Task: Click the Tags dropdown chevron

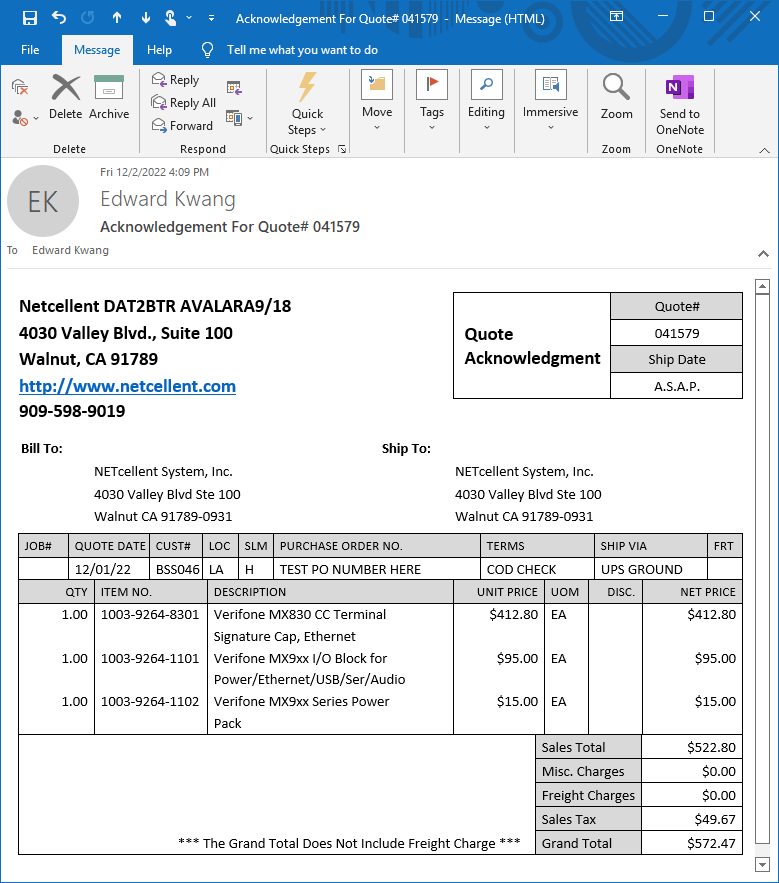Action: click(432, 128)
